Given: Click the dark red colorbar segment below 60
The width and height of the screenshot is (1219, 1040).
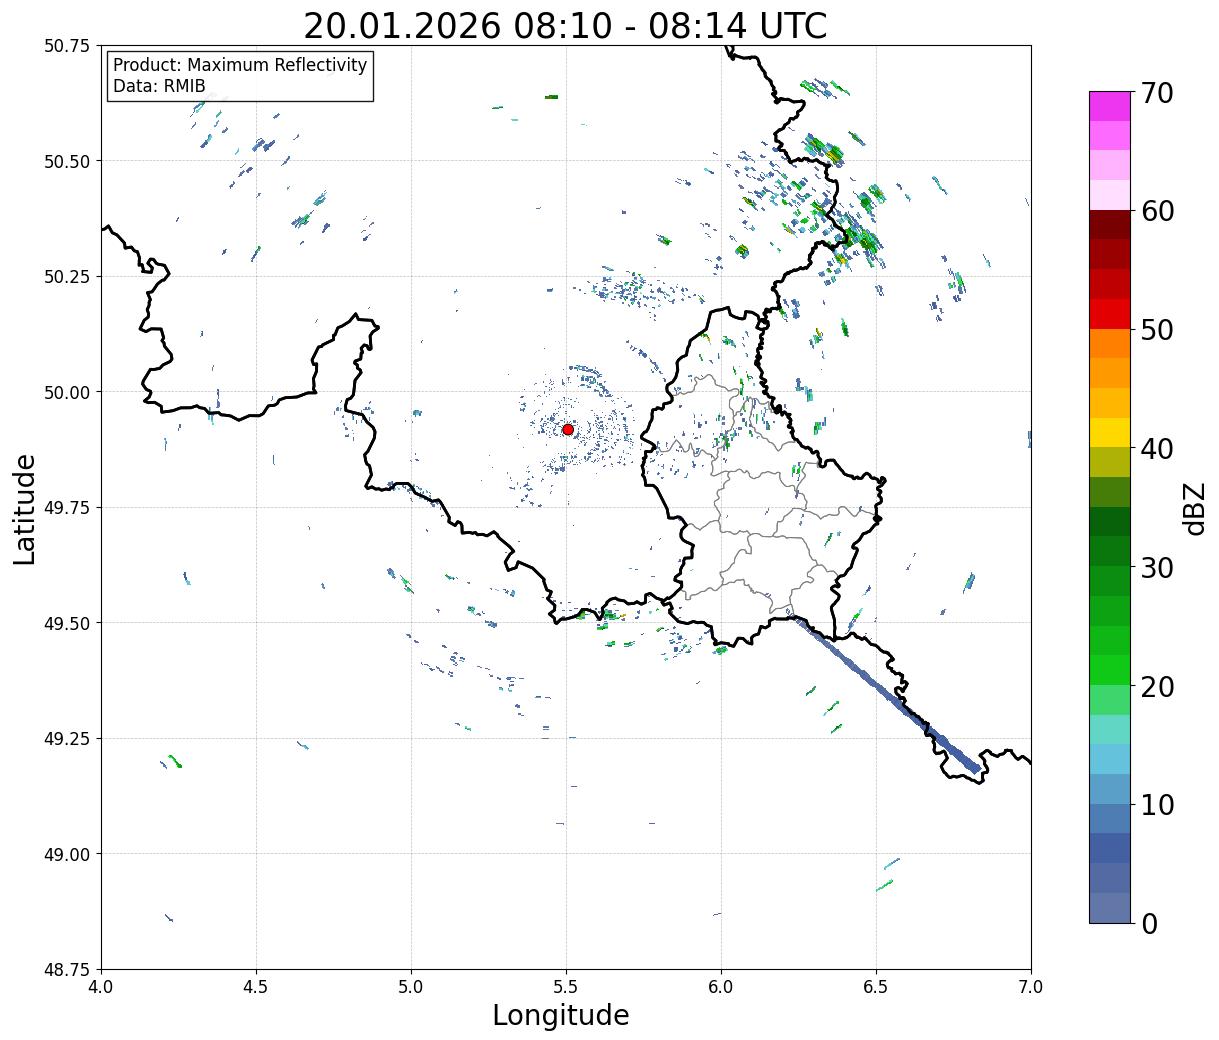Looking at the screenshot, I should click(1109, 225).
